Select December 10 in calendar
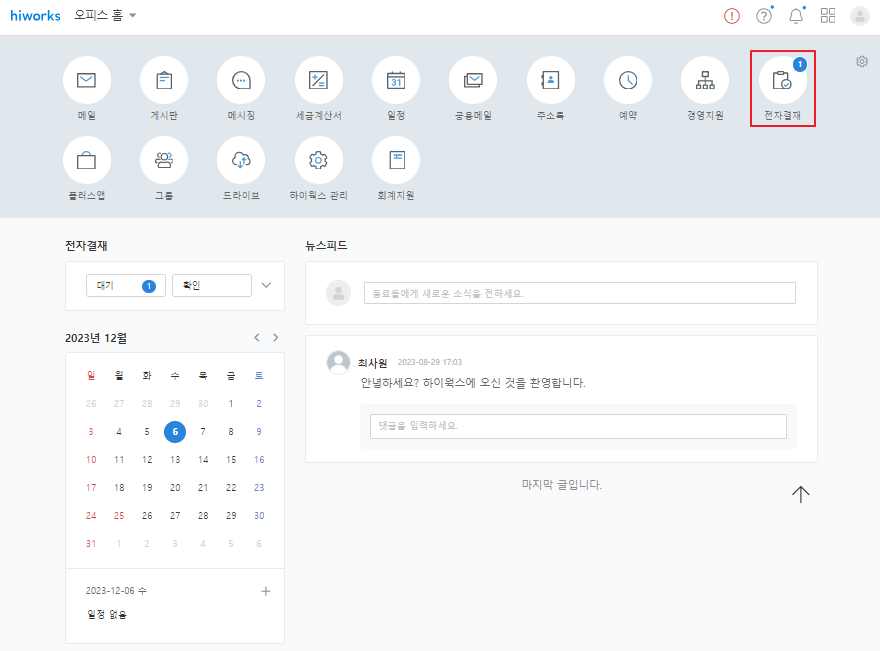This screenshot has height=651, width=880. 91,460
